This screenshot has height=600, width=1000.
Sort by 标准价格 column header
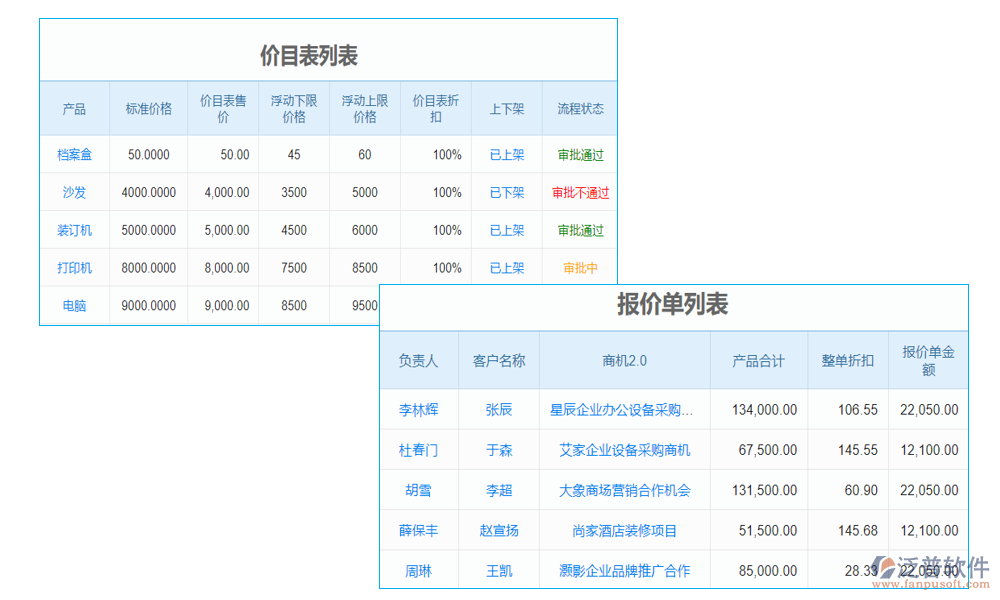pos(147,108)
